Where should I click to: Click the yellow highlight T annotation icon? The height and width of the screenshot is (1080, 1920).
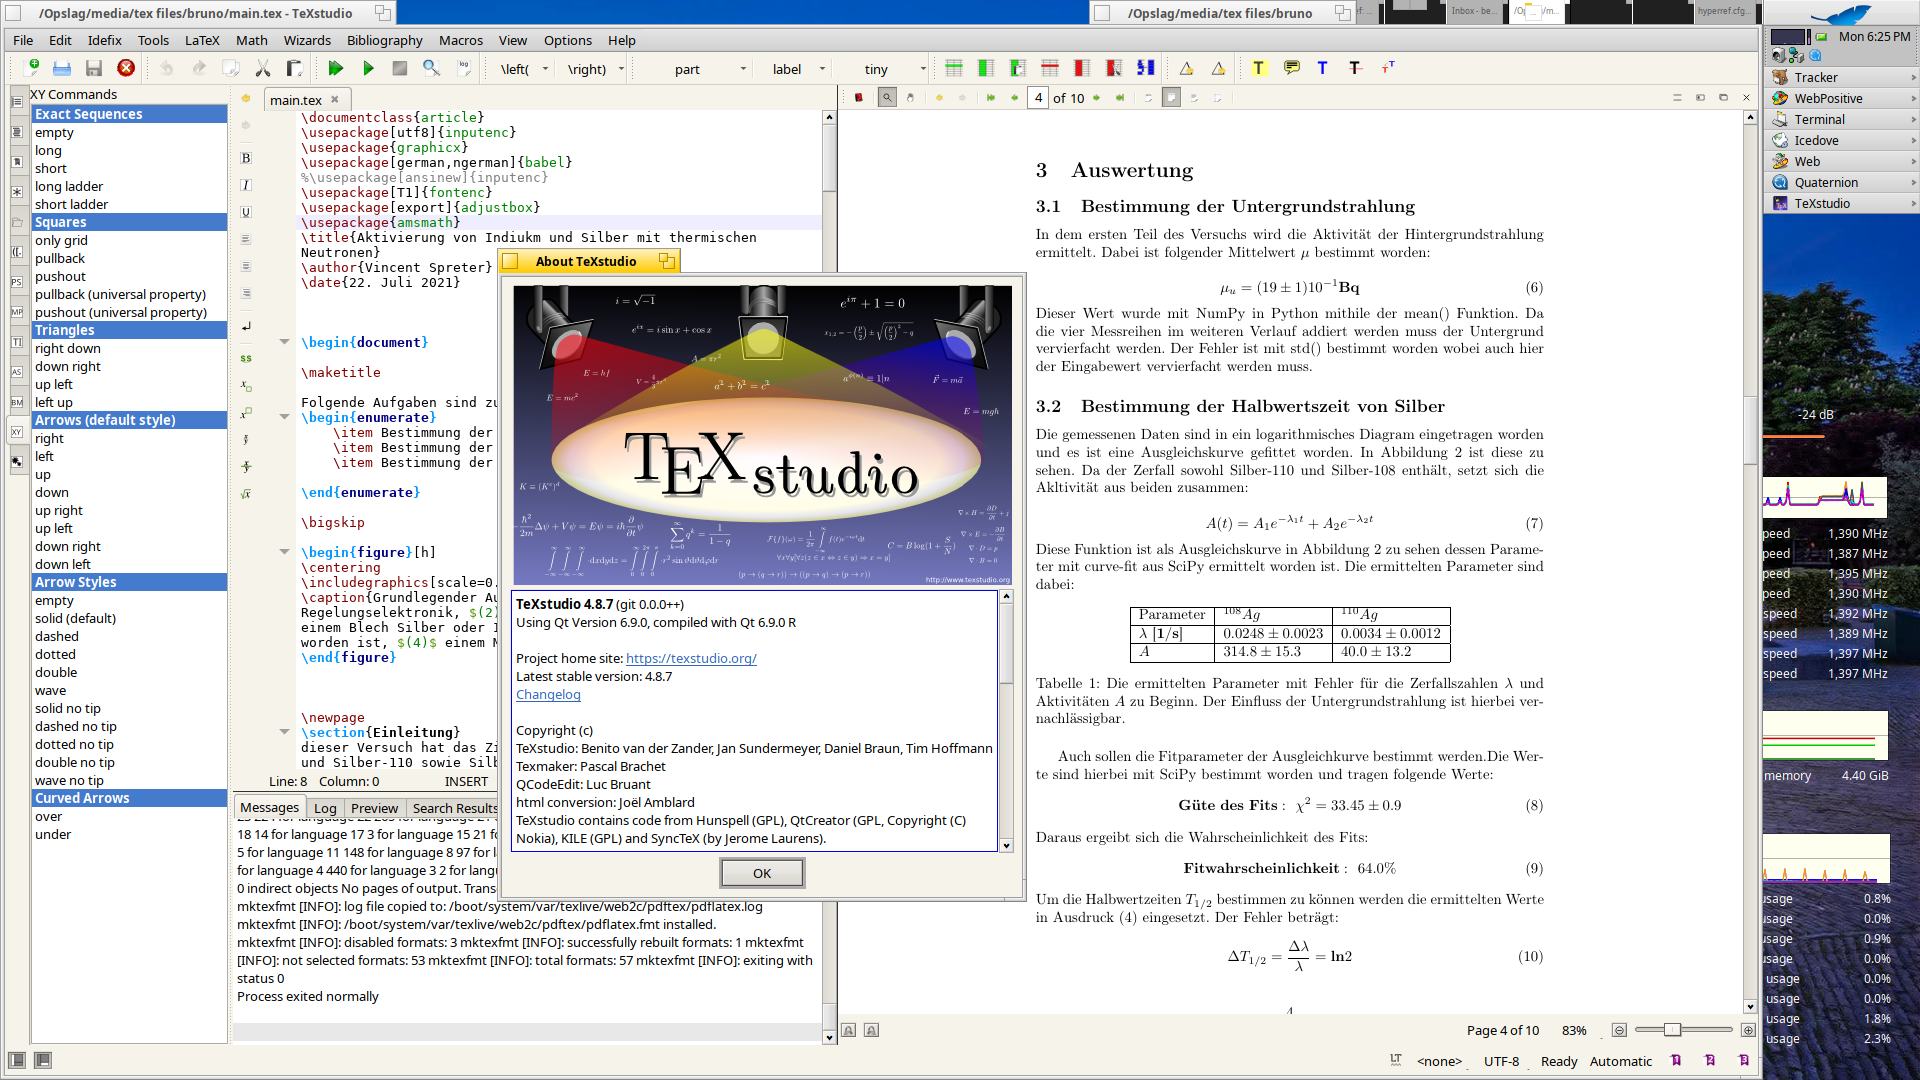point(1258,68)
